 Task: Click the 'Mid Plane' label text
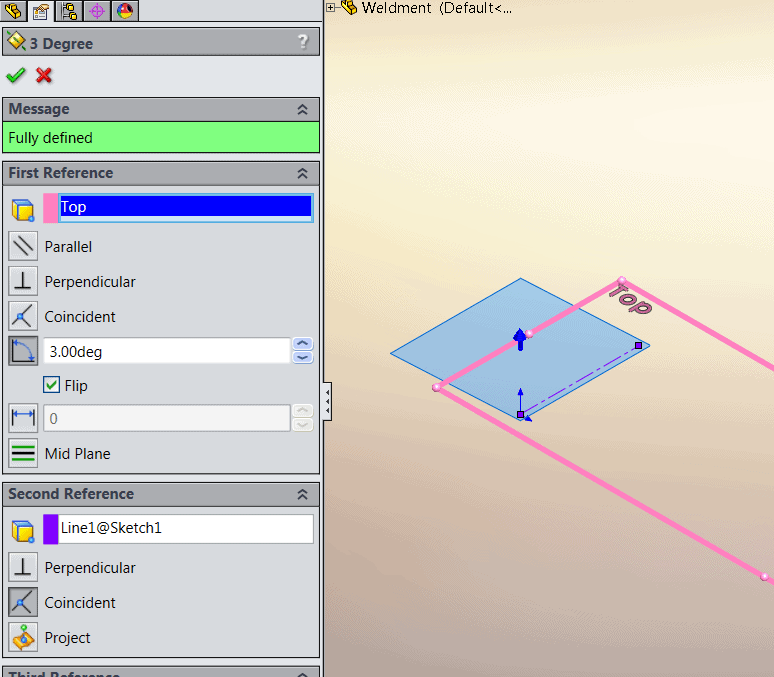pyautogui.click(x=77, y=453)
